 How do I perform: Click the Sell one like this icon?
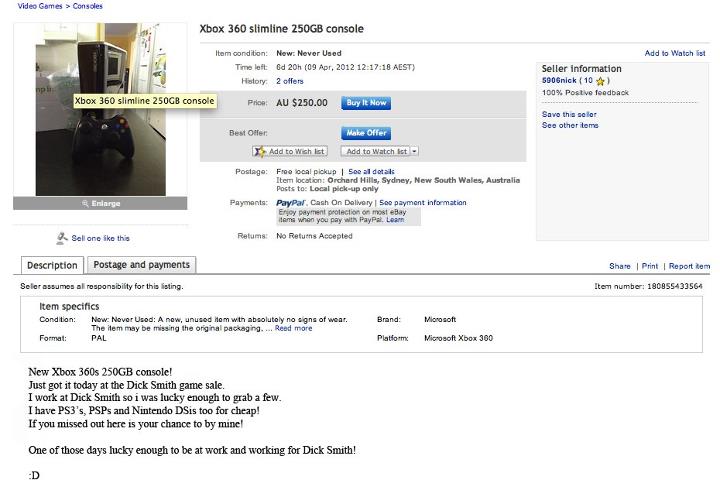(x=62, y=238)
